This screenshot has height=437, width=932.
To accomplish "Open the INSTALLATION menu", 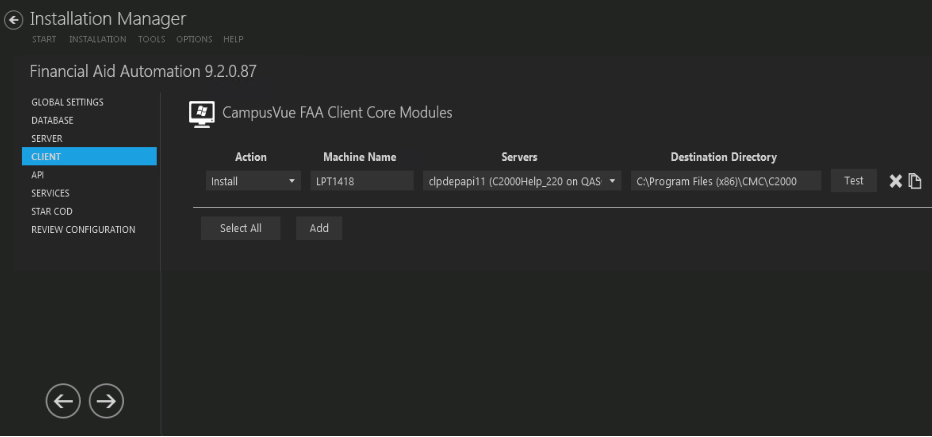I will pos(97,39).
